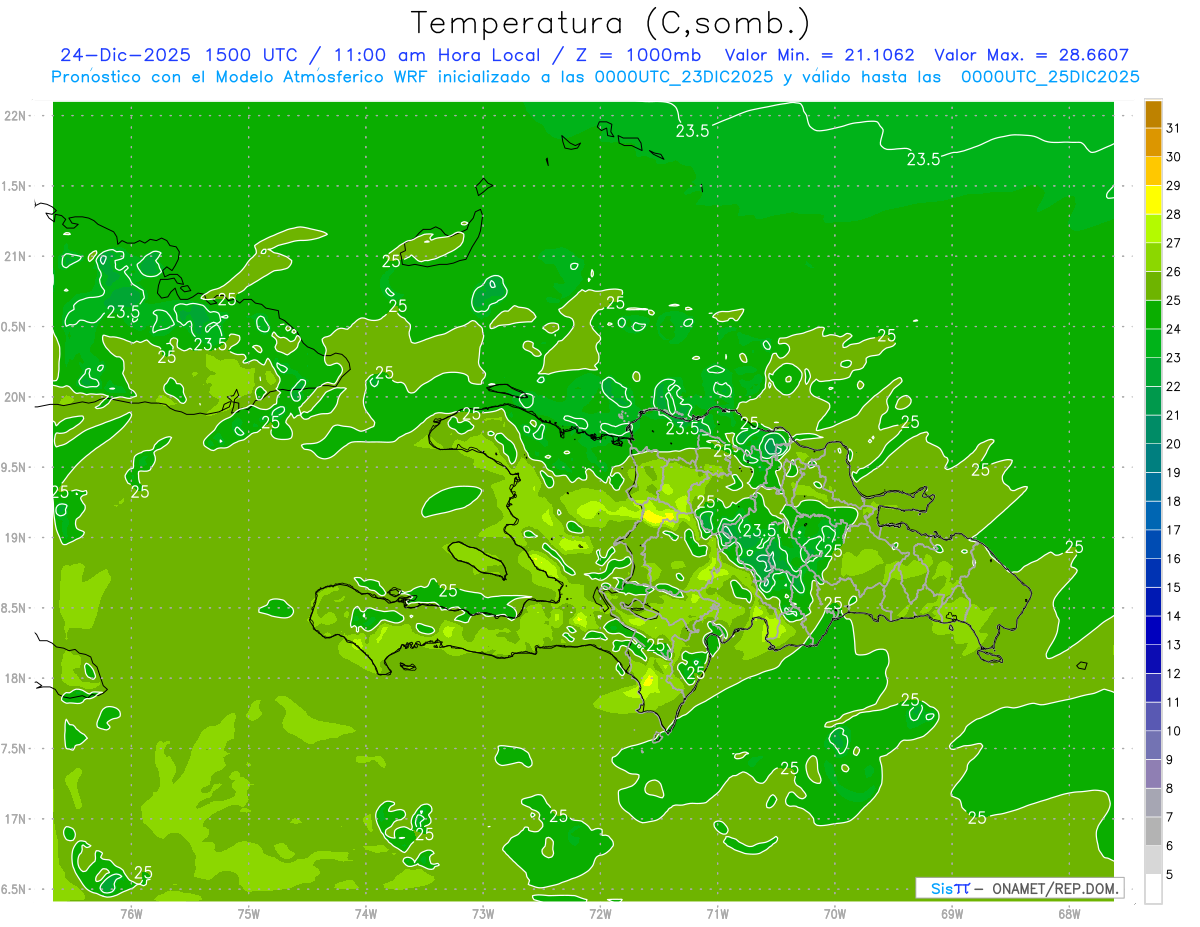This screenshot has height=927, width=1200.
Task: Click the '19N' latitude axis label
Action: [16, 538]
